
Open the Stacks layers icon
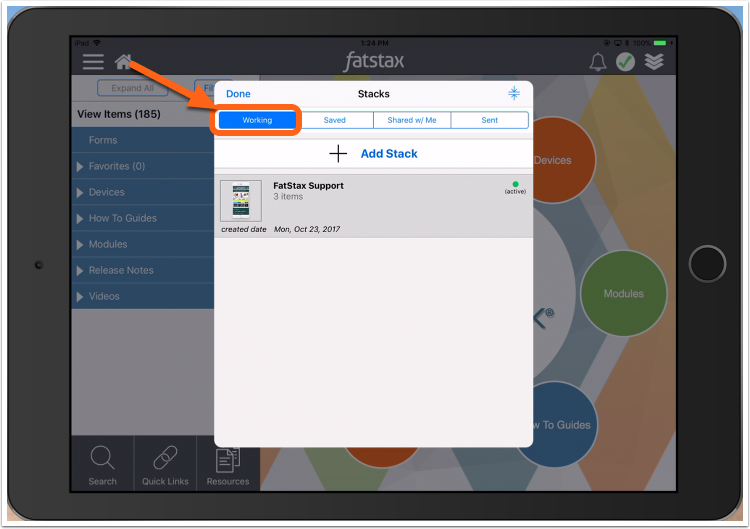tap(654, 62)
